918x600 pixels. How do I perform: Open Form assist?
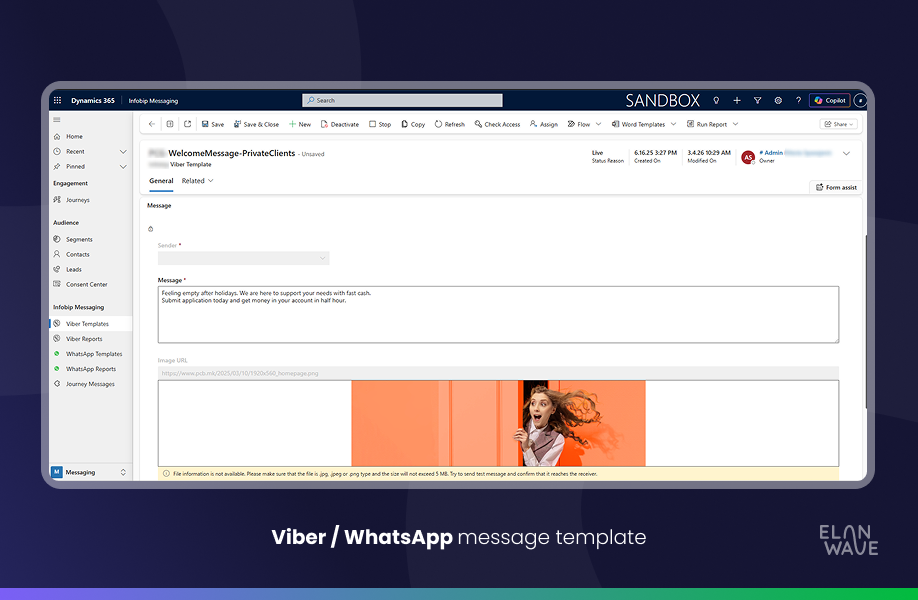836,187
